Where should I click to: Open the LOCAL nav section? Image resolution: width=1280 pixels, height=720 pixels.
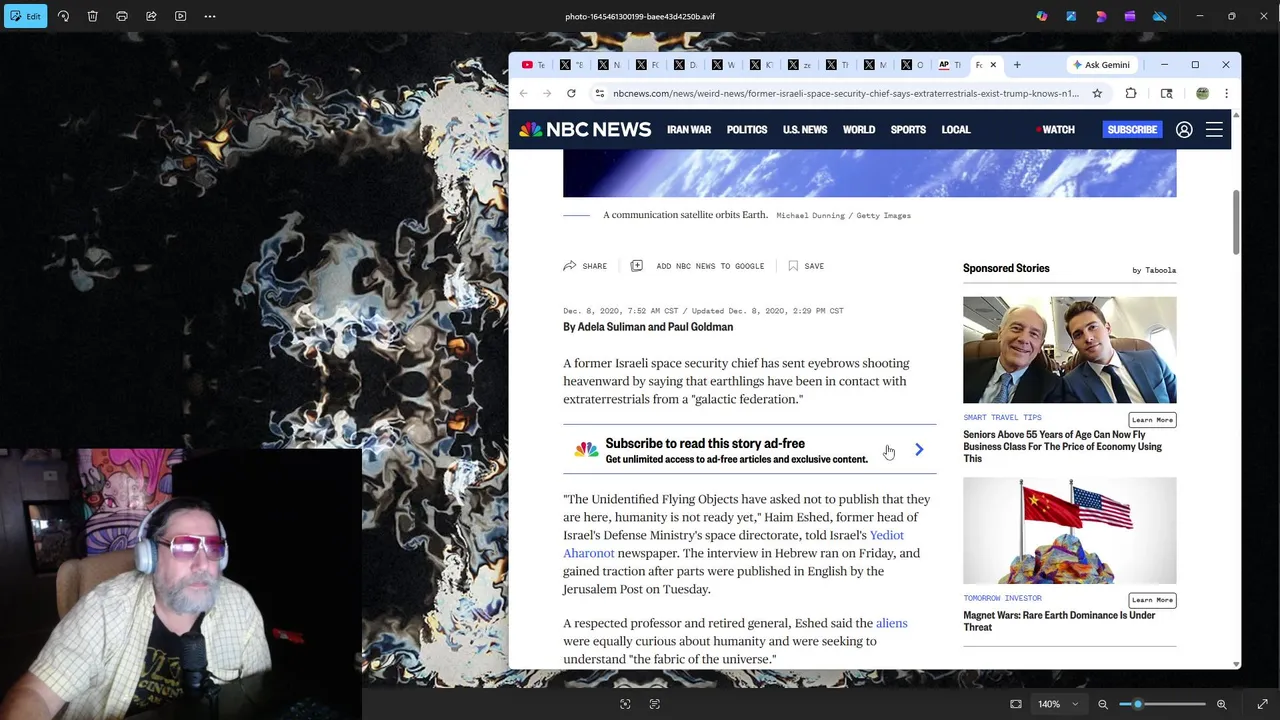[x=956, y=130]
